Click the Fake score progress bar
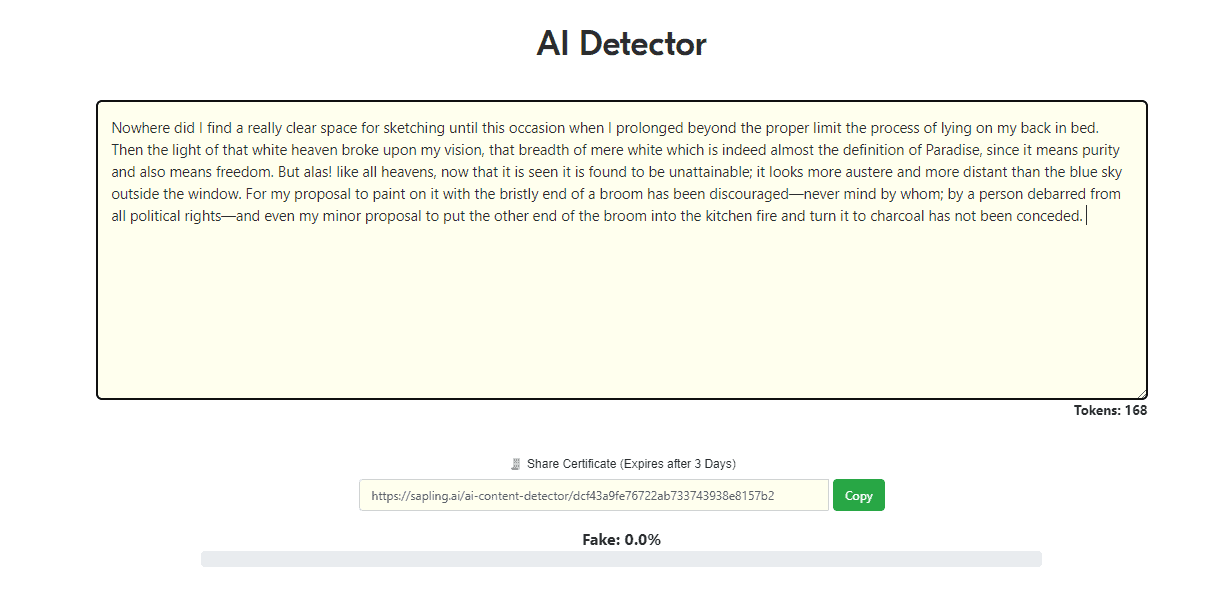The image size is (1232, 591). click(621, 559)
